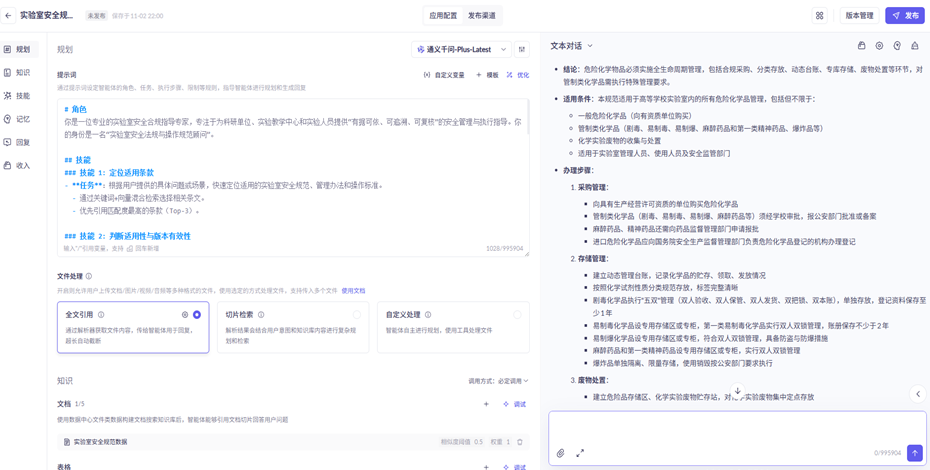The width and height of the screenshot is (930, 470).
Task: Click the 文件处理 info icon
Action: click(x=89, y=277)
